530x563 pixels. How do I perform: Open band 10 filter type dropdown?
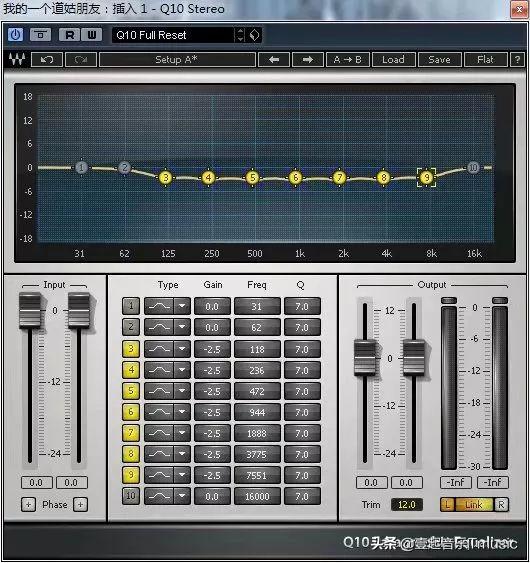coord(182,496)
